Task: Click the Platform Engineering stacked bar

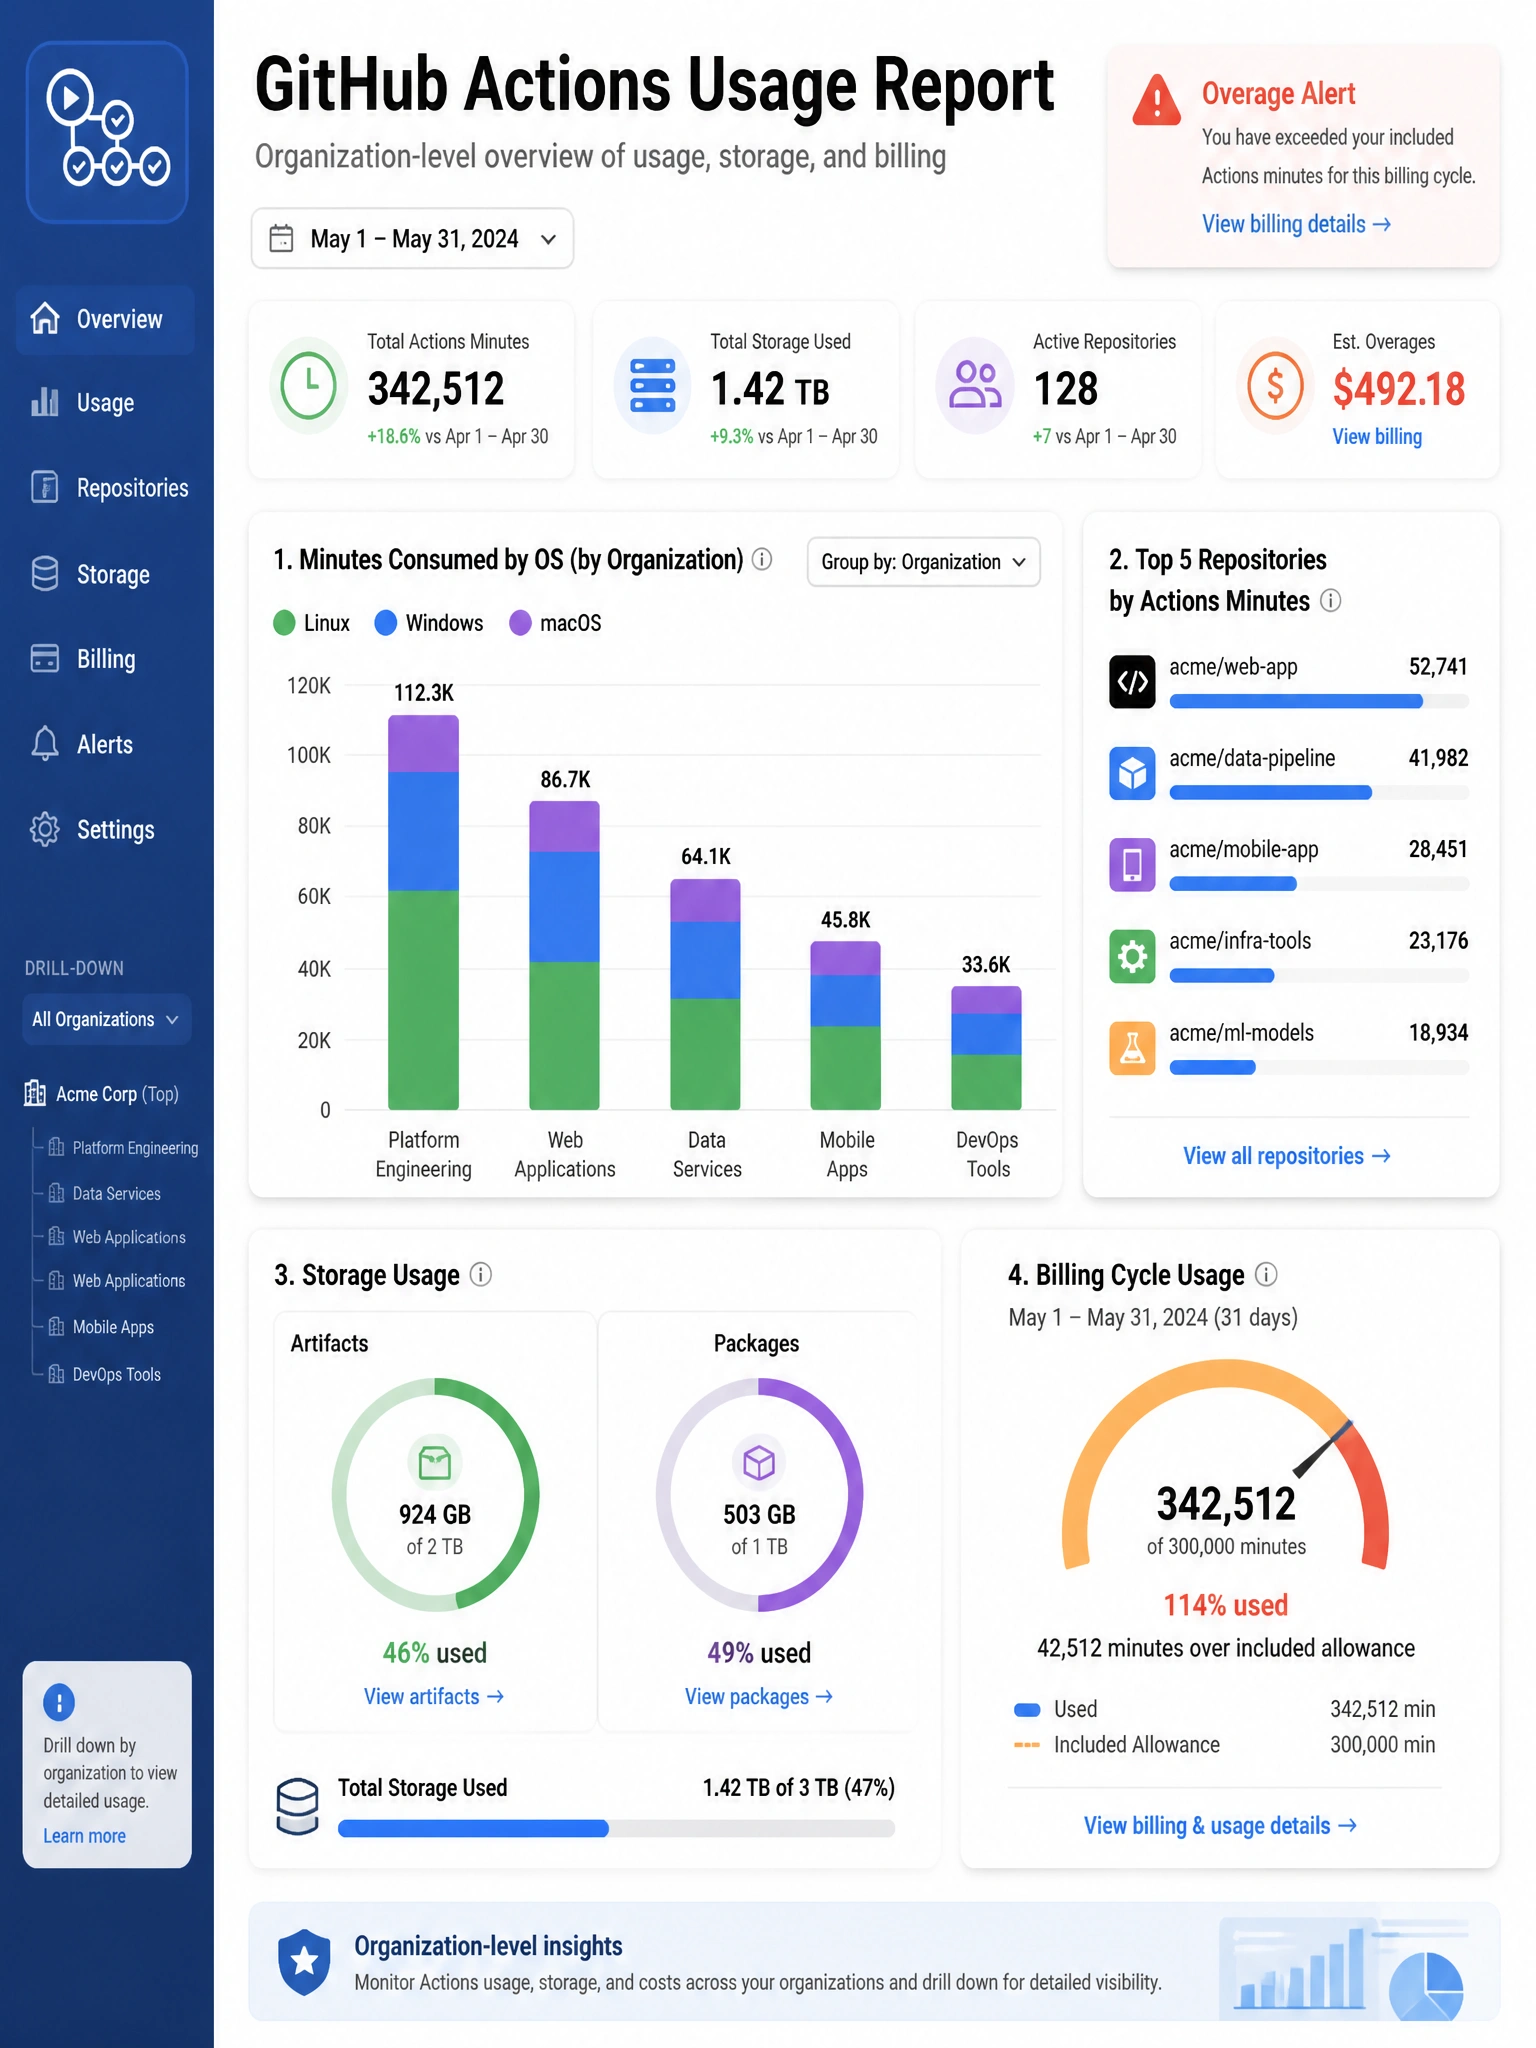Action: click(424, 912)
